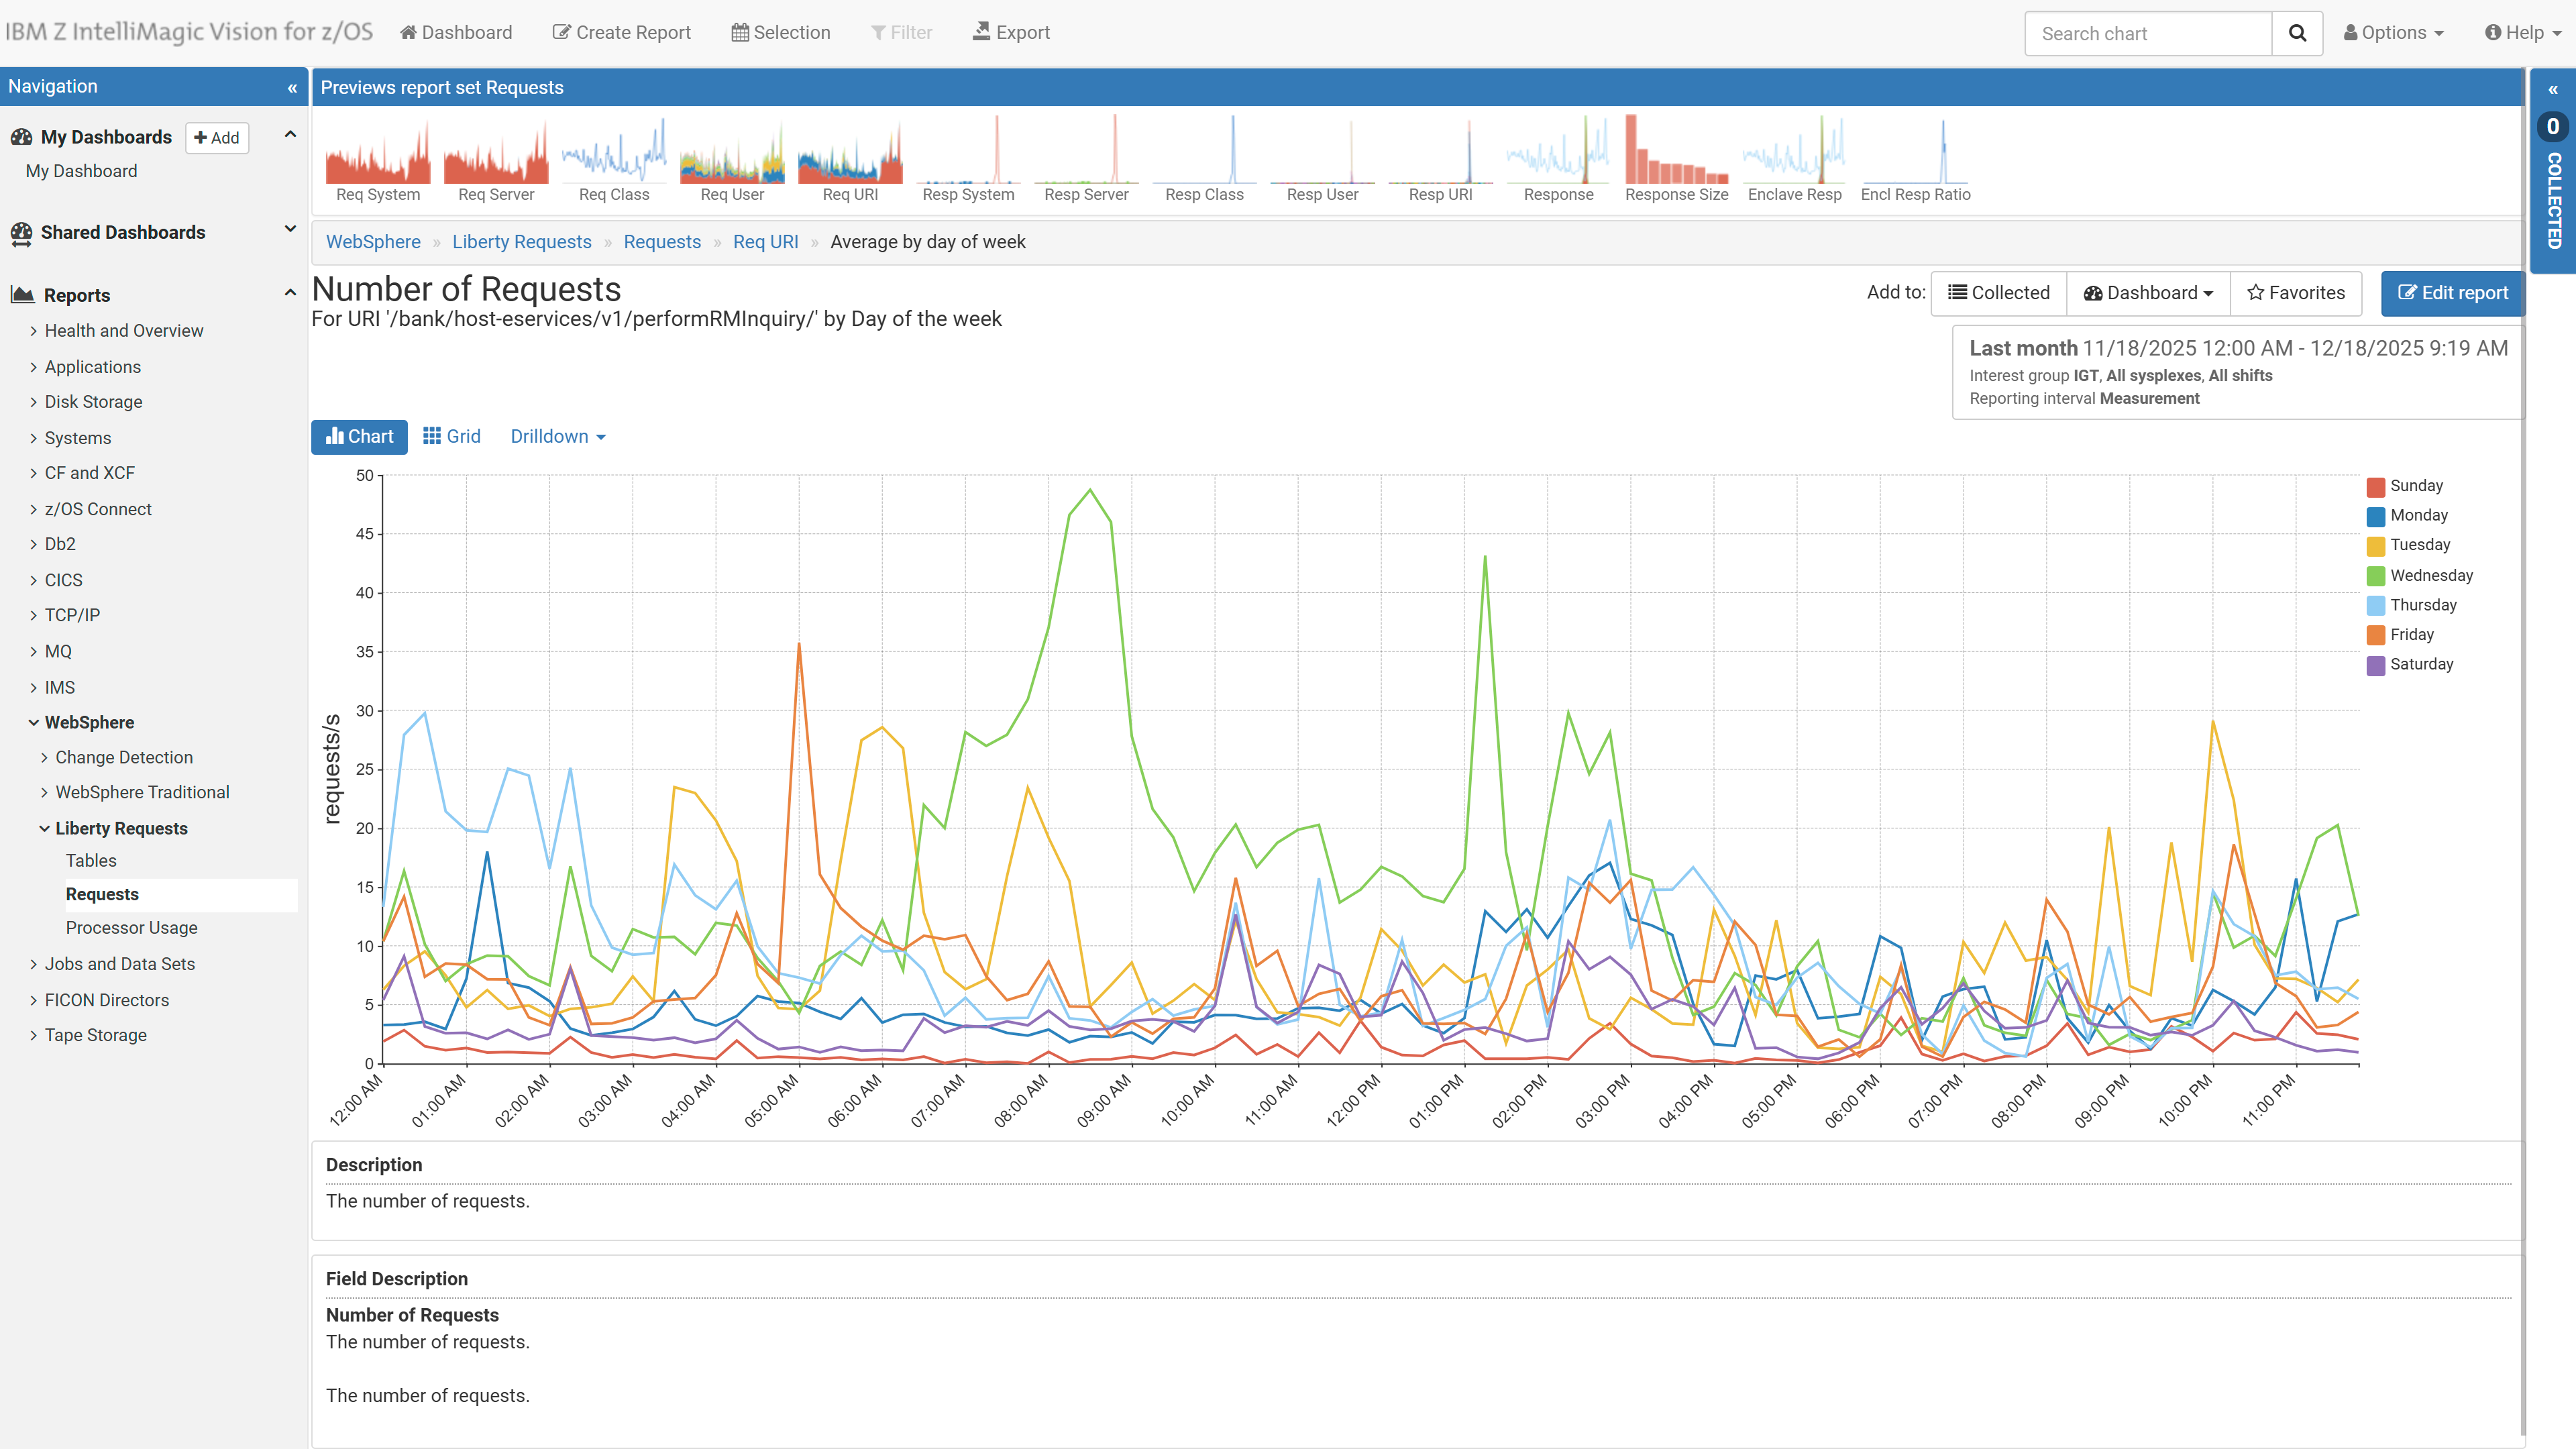The image size is (2576, 1449).
Task: Collapse the Navigation panel using the double-chevron
Action: tap(292, 88)
